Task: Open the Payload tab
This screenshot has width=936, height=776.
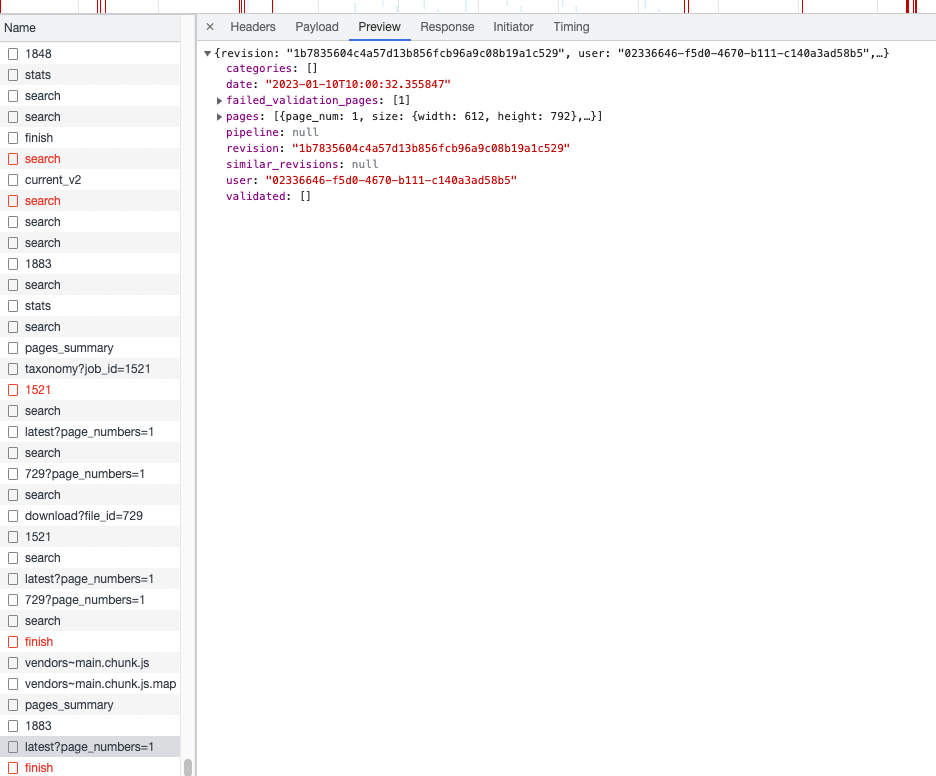Action: [x=317, y=27]
